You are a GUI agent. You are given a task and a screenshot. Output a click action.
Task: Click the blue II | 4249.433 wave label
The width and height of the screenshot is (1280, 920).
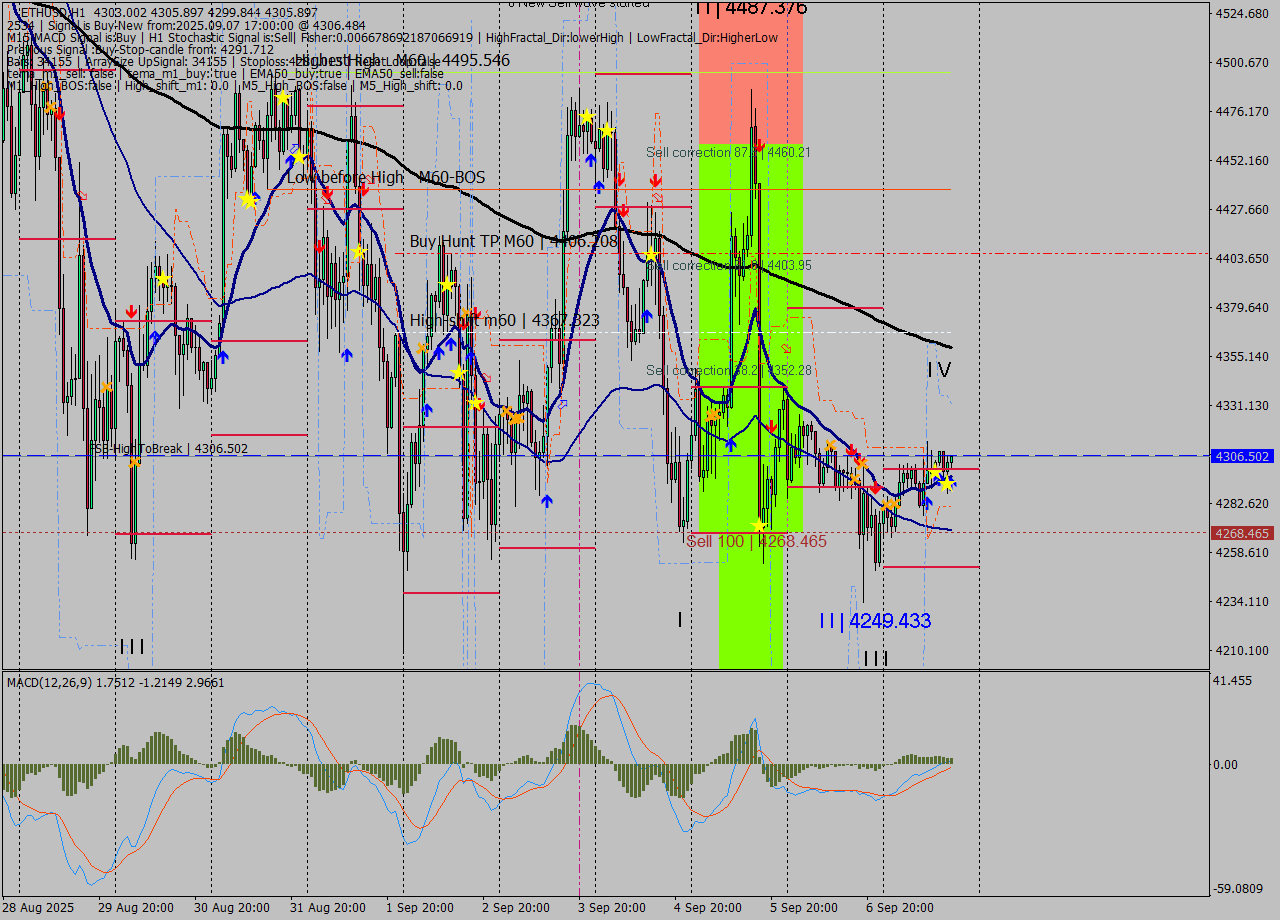[874, 621]
